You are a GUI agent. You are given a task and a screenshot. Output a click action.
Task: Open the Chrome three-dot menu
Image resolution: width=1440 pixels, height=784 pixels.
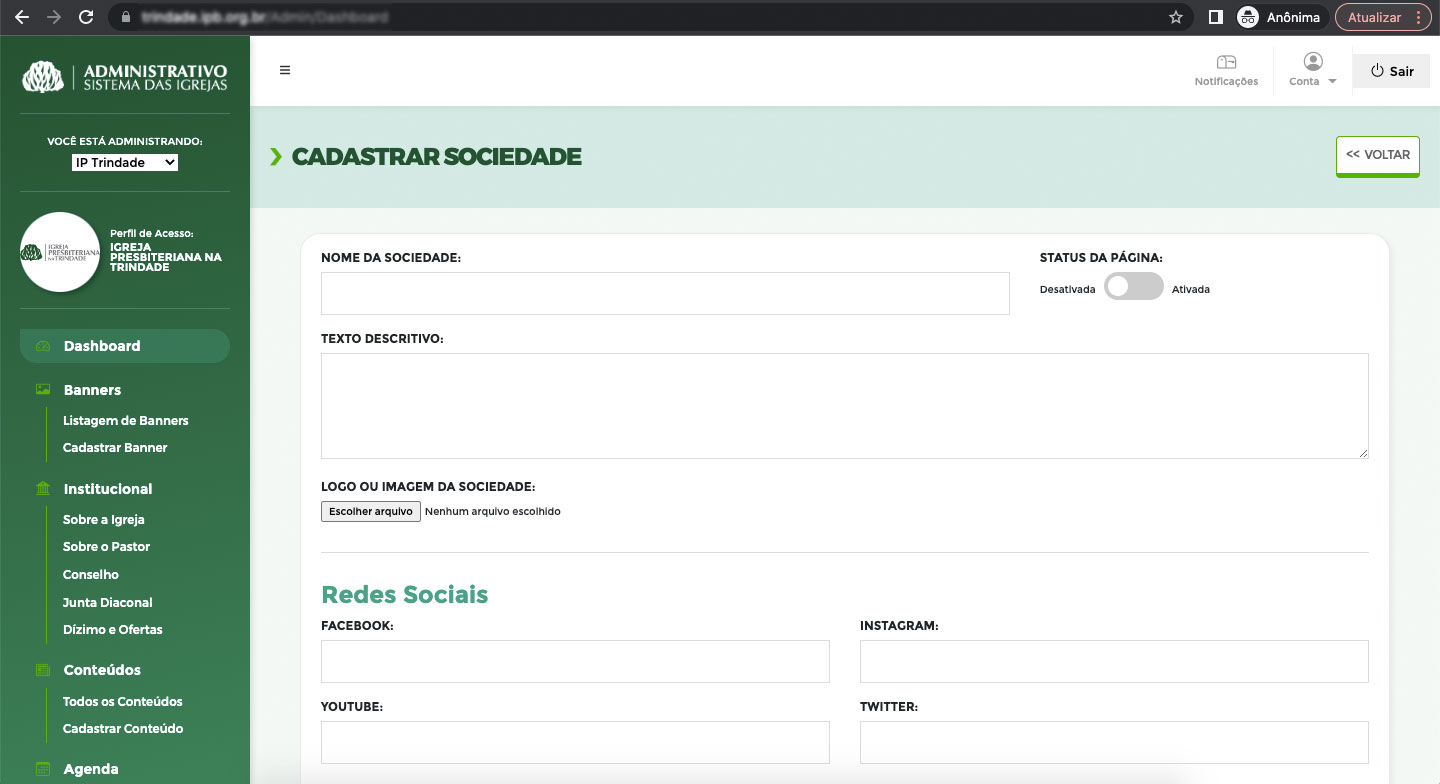click(x=1418, y=17)
